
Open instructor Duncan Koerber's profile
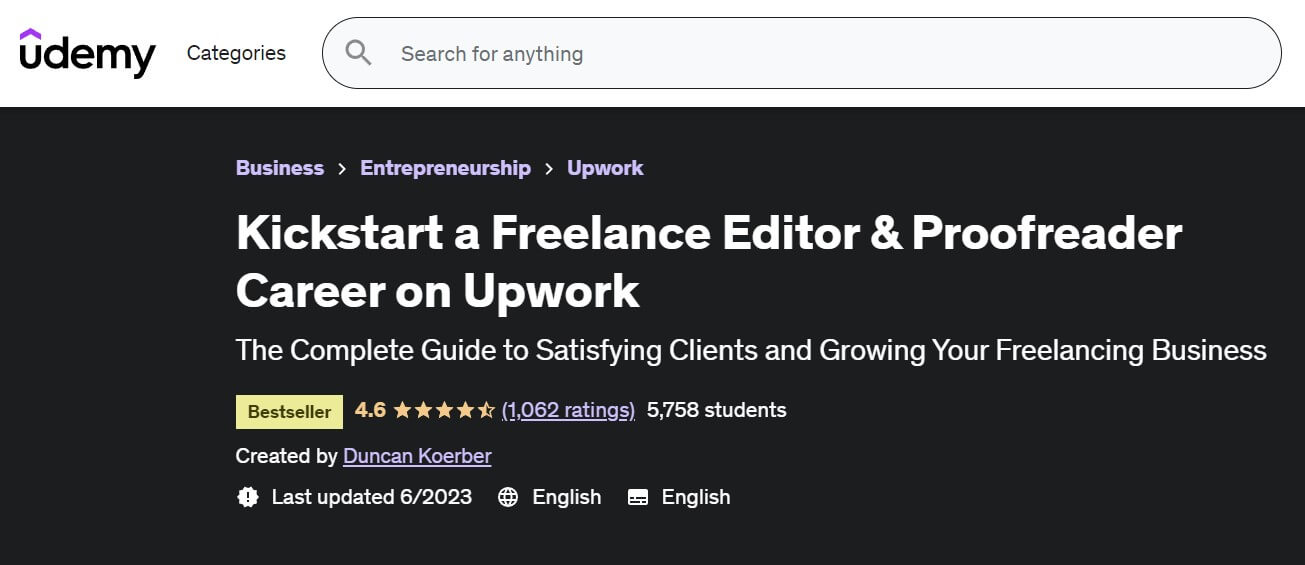417,456
